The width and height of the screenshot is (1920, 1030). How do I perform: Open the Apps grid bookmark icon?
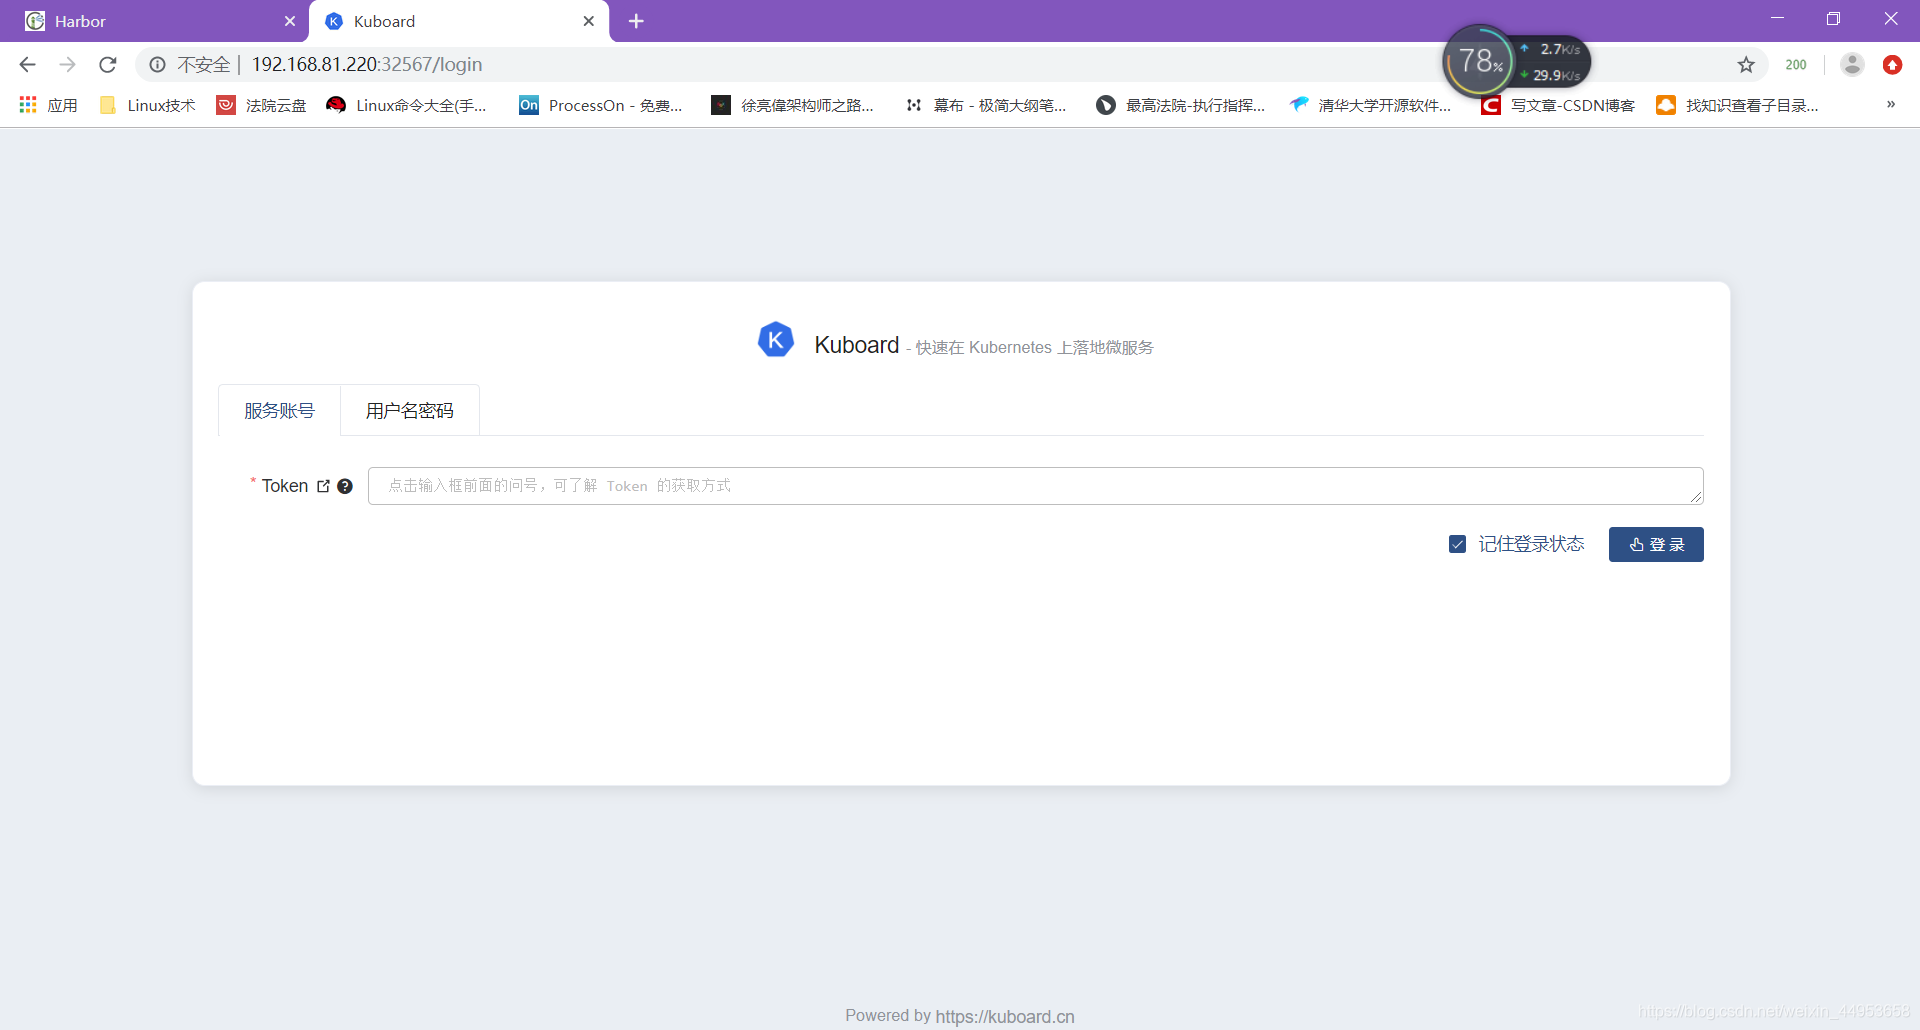[28, 105]
